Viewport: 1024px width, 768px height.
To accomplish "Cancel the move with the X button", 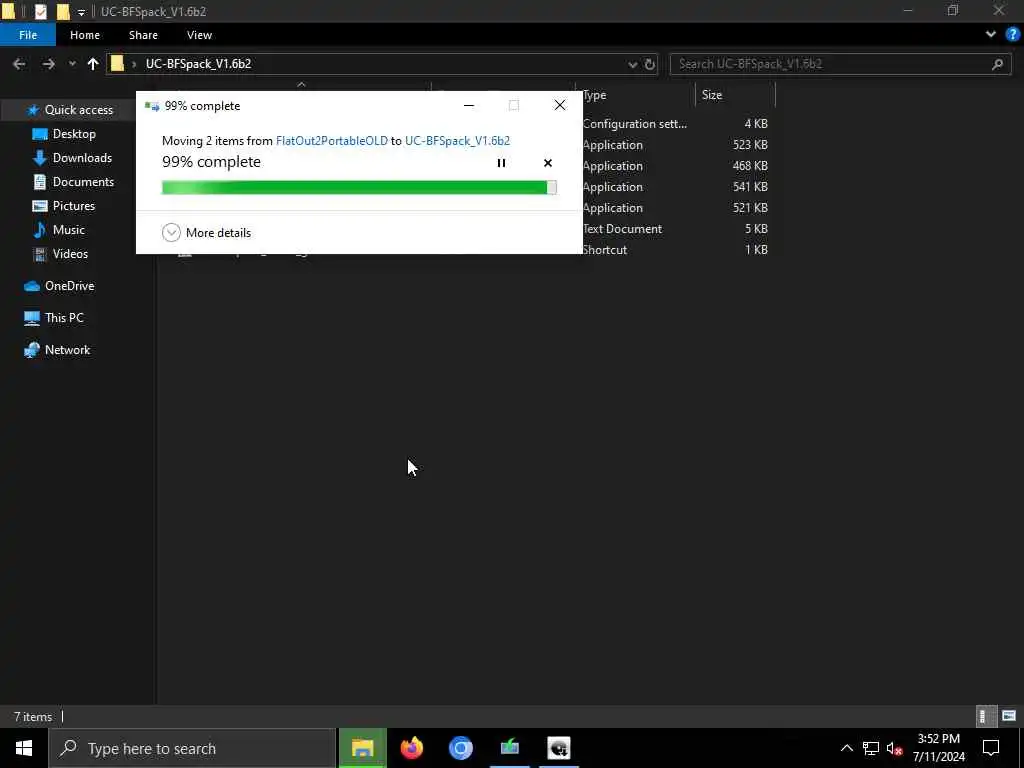I will 547,163.
